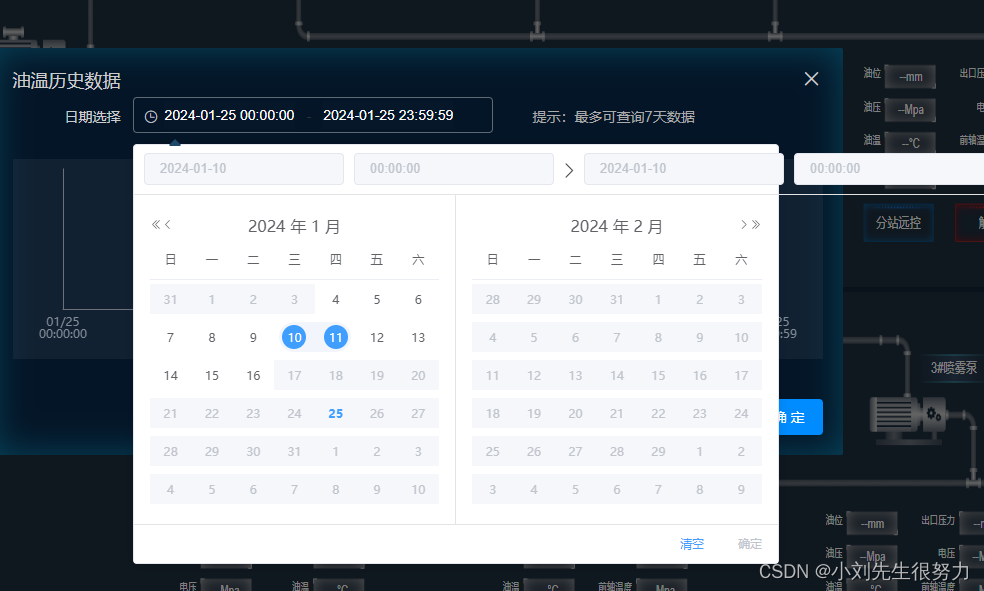Close the 油温历史数据 dialog
Image resolution: width=984 pixels, height=591 pixels.
coord(810,78)
